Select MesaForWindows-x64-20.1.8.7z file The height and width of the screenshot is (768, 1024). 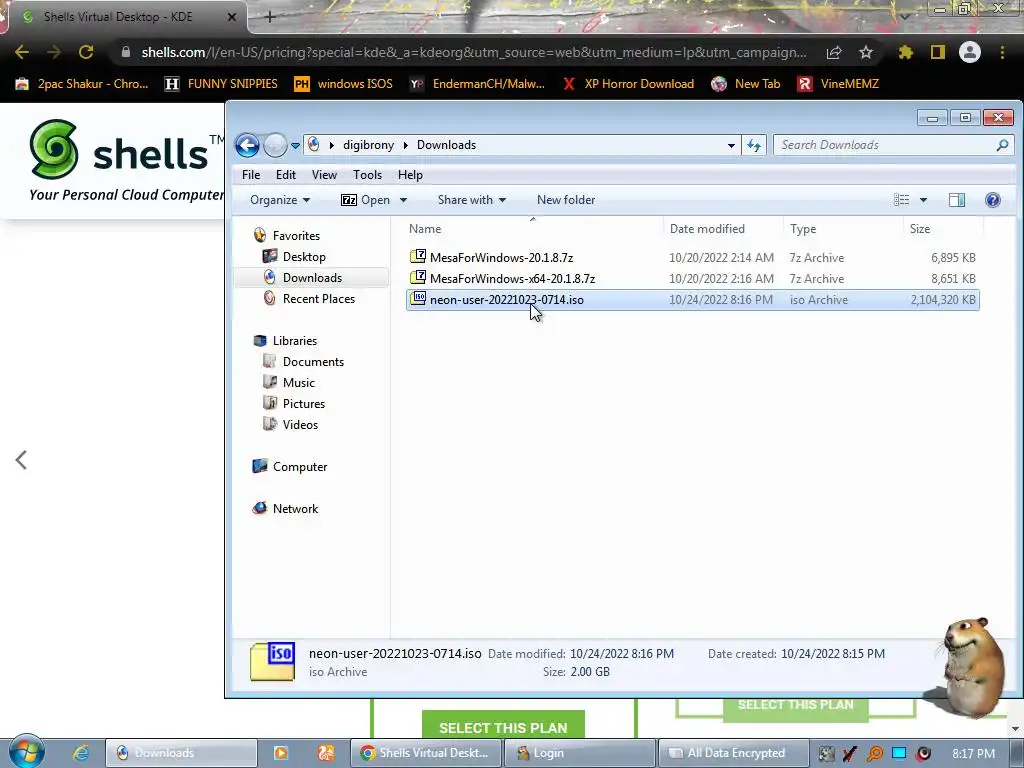[512, 279]
